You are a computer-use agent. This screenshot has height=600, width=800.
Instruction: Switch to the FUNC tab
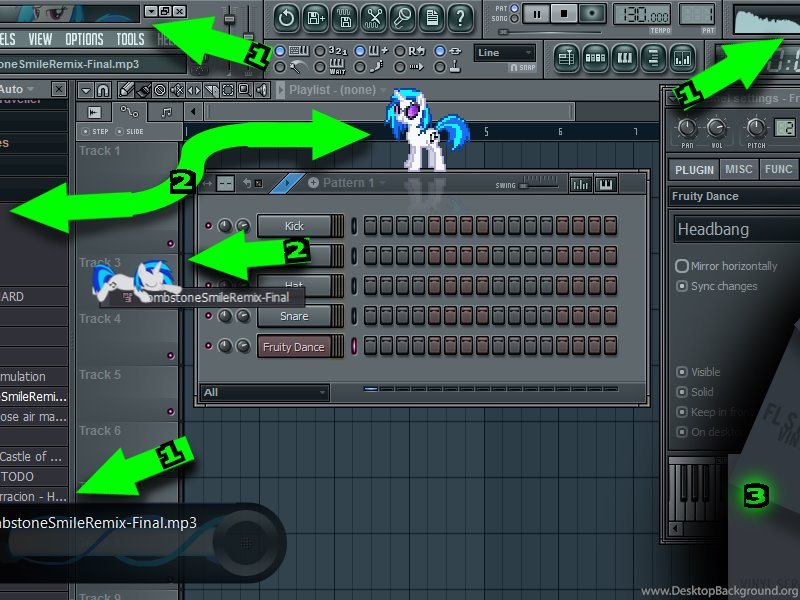tap(779, 169)
